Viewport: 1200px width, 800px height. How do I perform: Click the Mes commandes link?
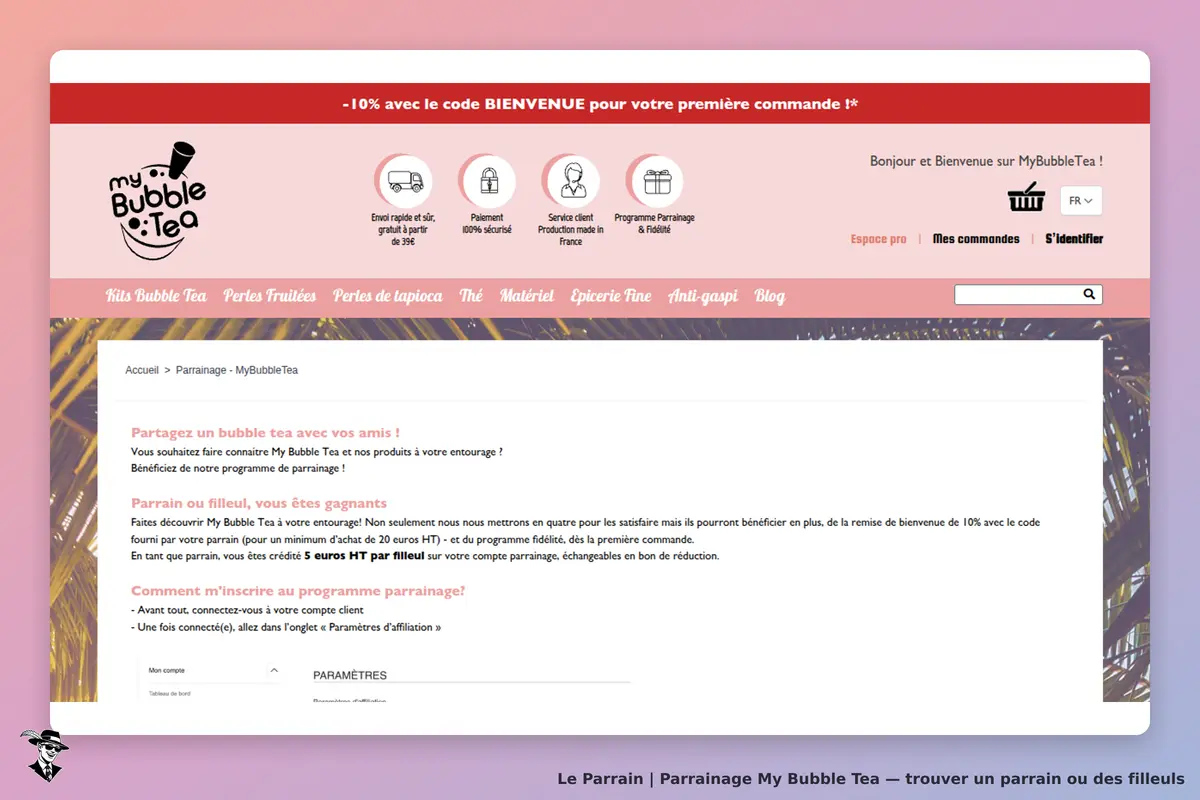point(976,239)
